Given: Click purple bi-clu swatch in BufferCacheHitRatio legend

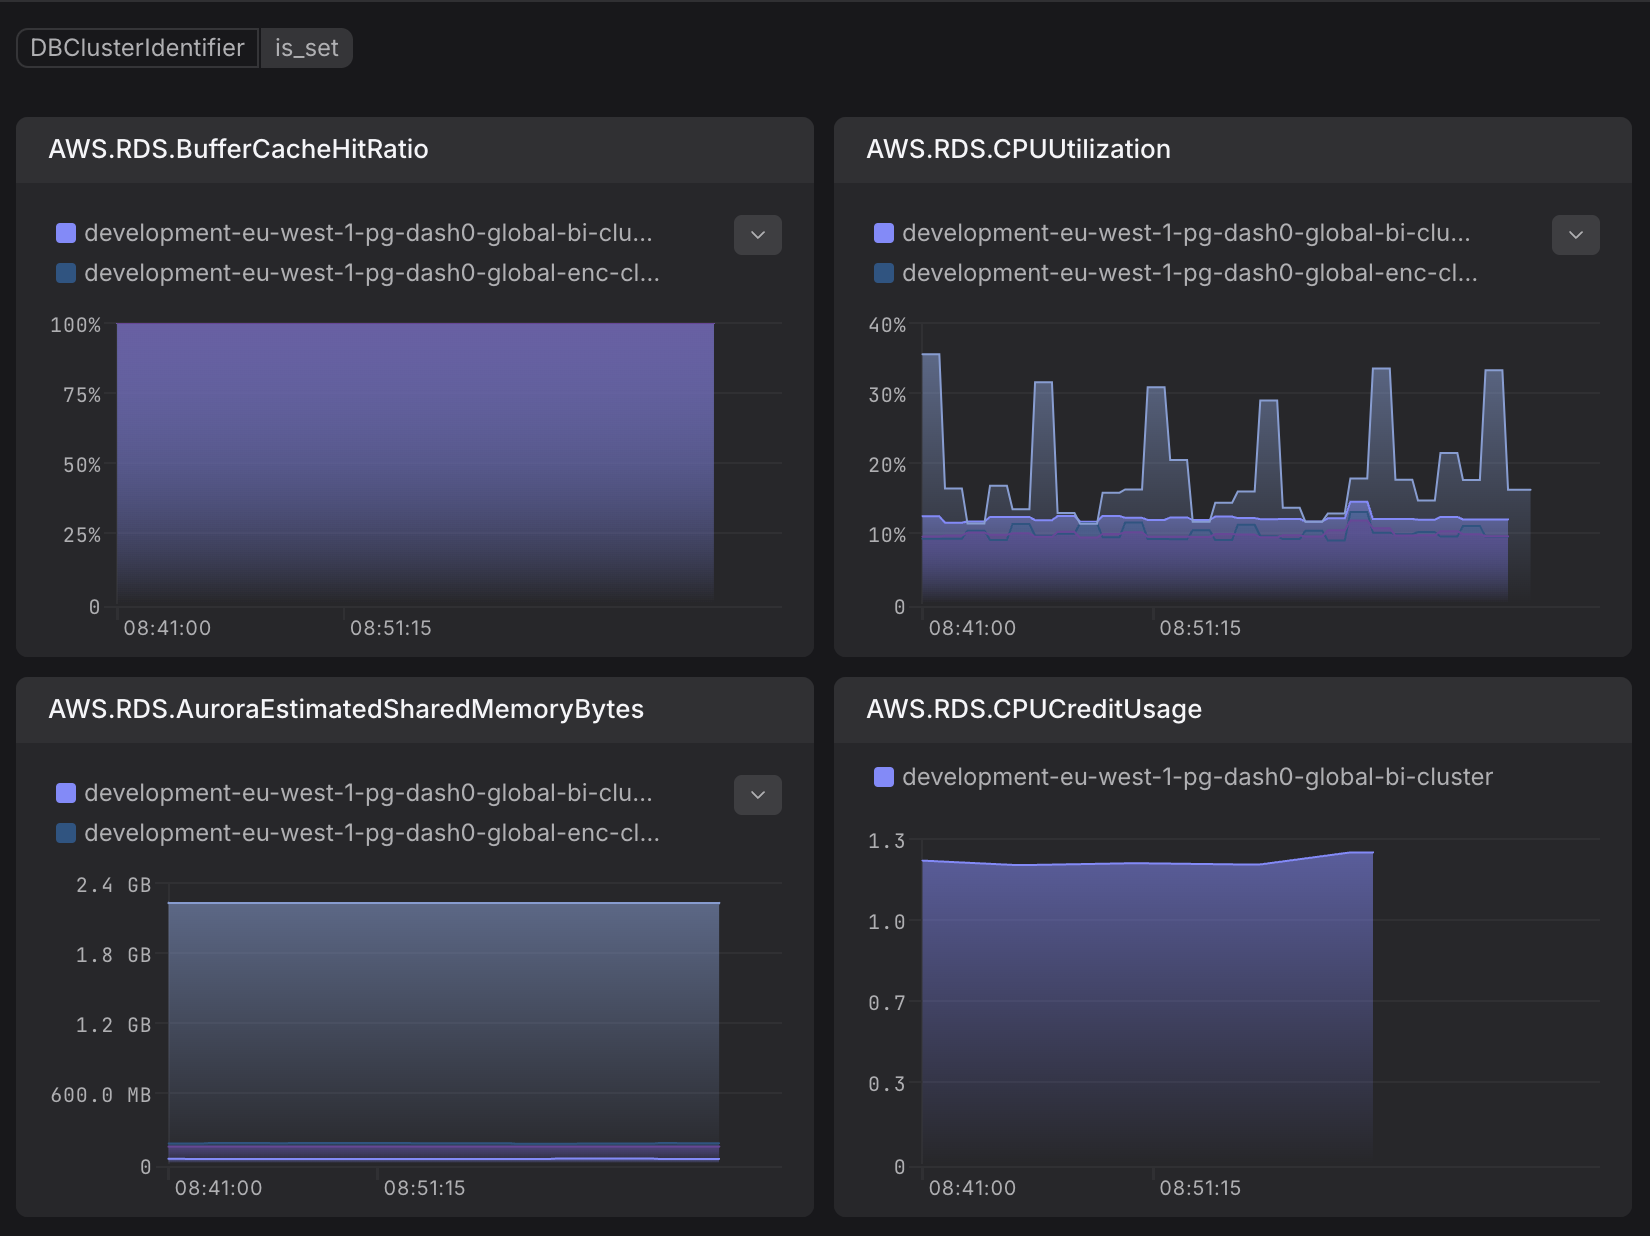Looking at the screenshot, I should [x=66, y=233].
